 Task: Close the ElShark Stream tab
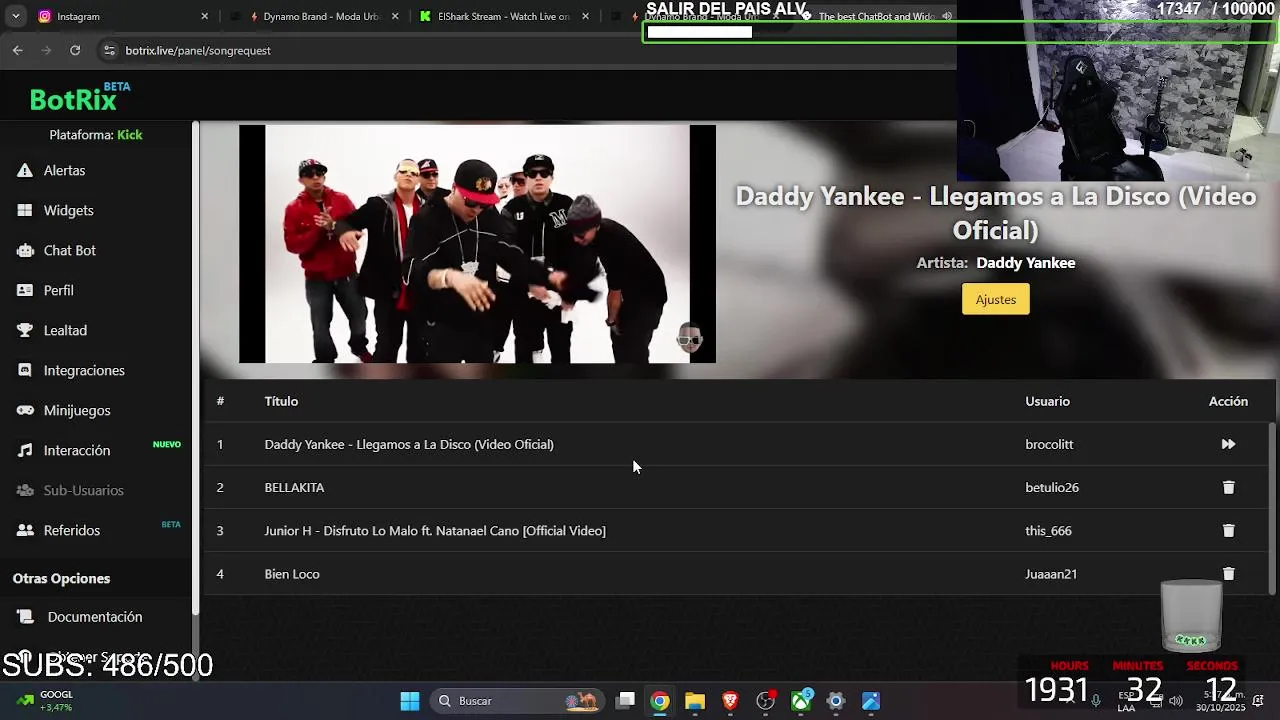click(x=586, y=17)
